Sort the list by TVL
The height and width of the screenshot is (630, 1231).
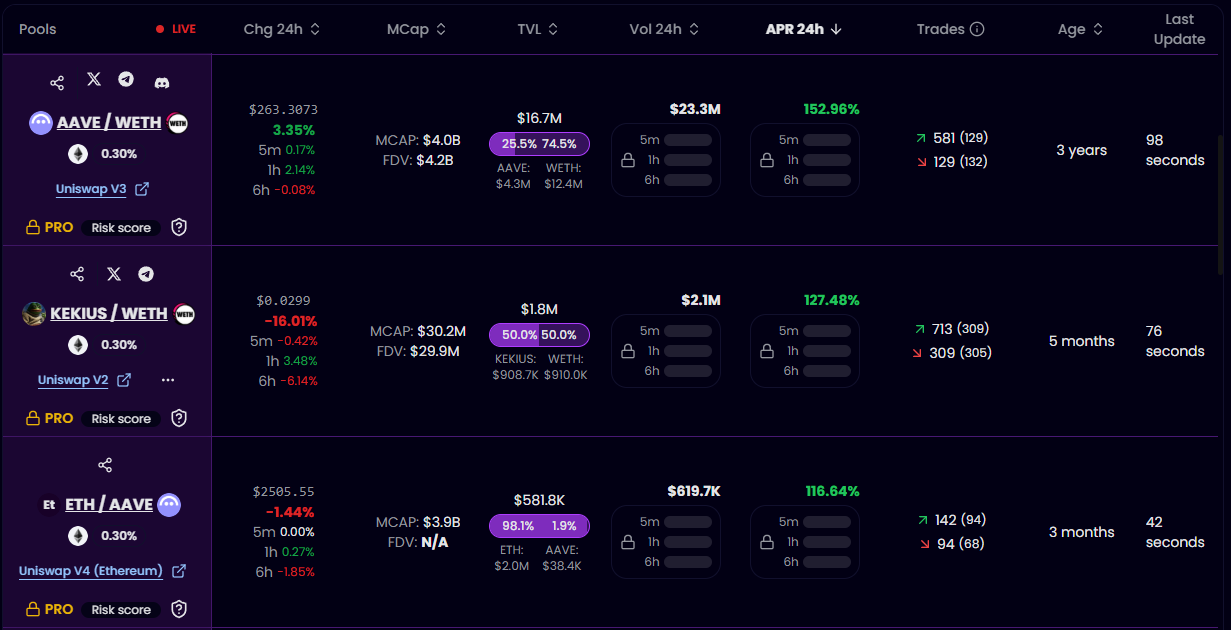[x=537, y=29]
